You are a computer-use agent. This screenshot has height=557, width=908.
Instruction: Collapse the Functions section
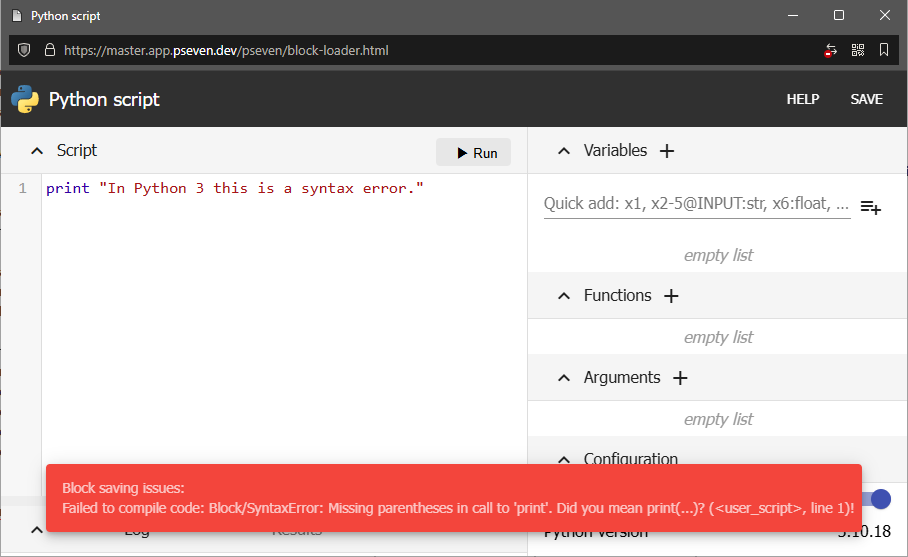(564, 296)
